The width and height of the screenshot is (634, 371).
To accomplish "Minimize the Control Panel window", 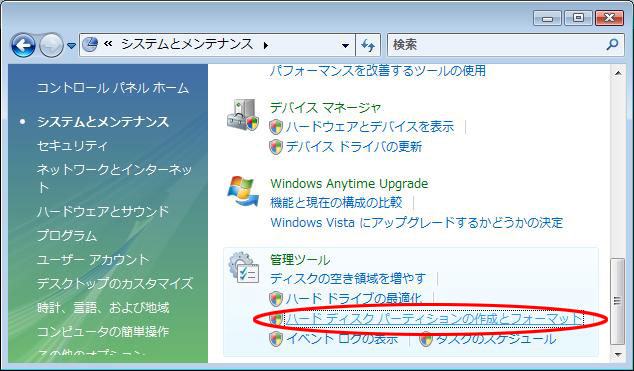I will (547, 19).
